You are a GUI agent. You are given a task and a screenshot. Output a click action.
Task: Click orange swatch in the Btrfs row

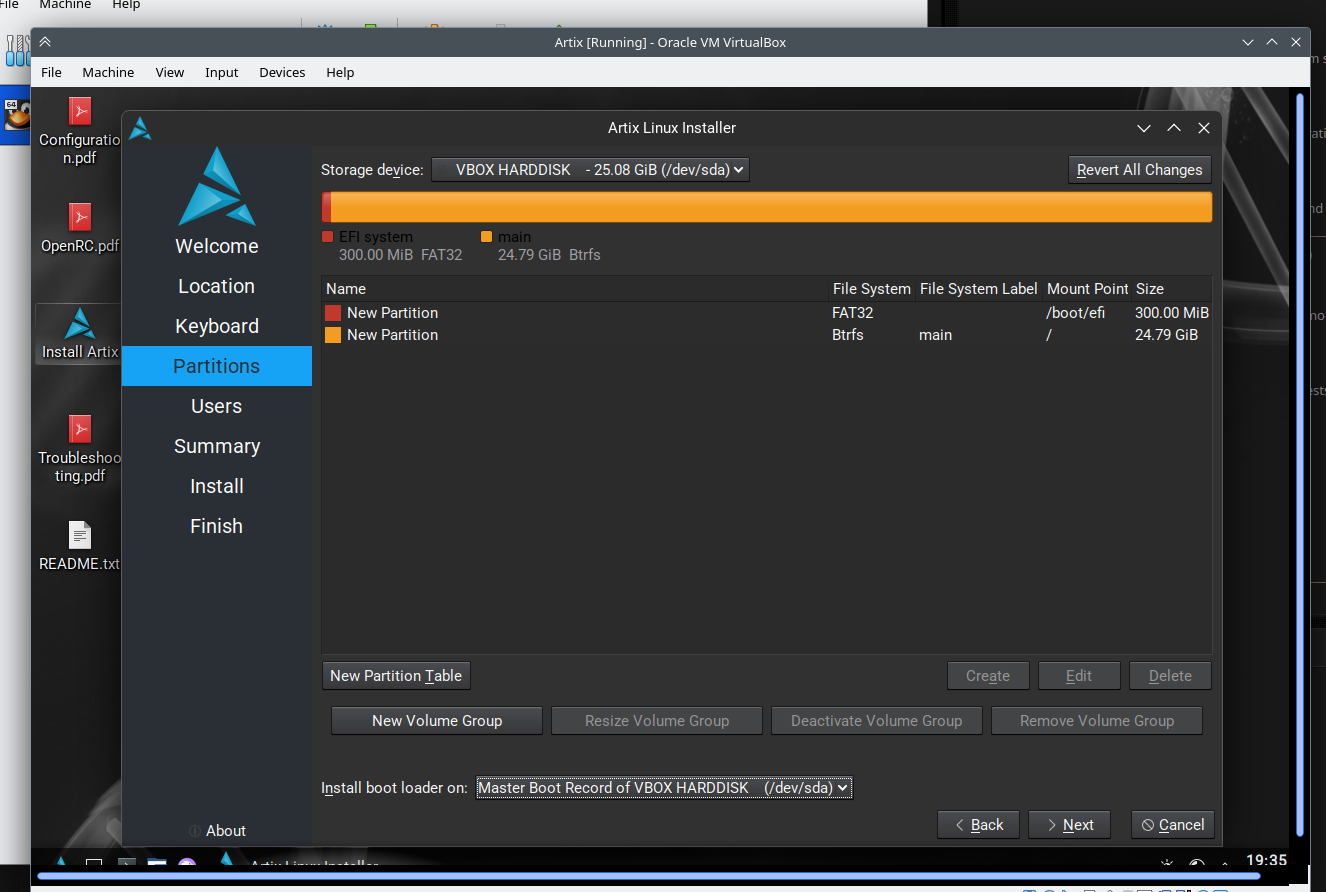tap(333, 335)
